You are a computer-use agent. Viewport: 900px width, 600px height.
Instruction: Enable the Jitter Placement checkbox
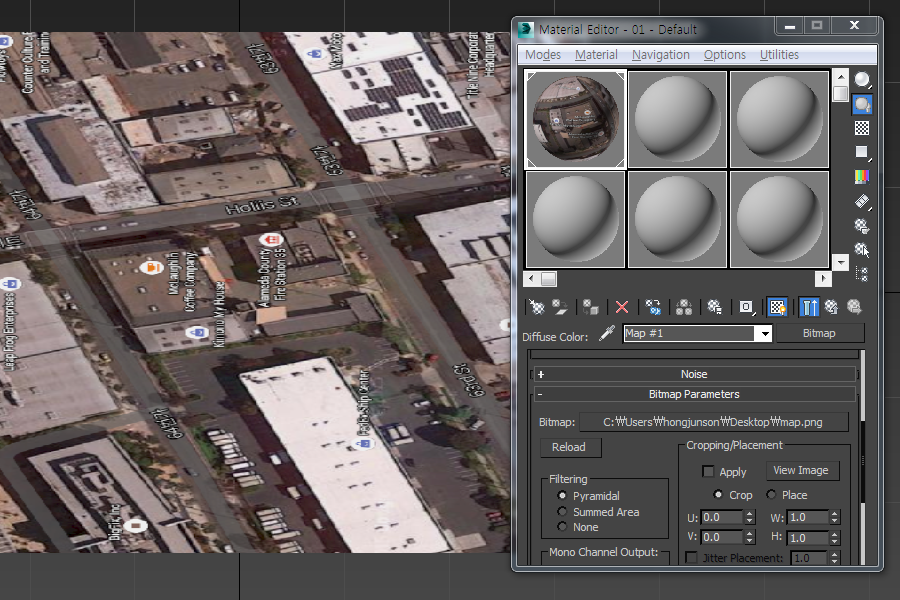coord(692,558)
